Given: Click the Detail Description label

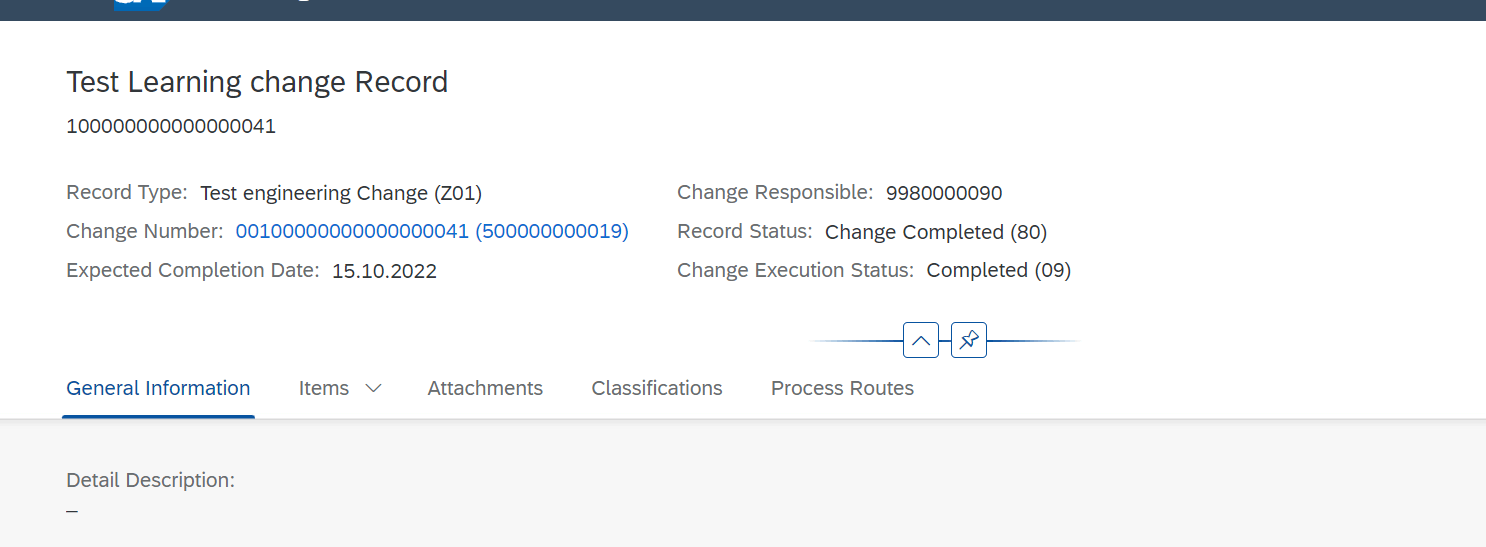Looking at the screenshot, I should pyautogui.click(x=150, y=480).
